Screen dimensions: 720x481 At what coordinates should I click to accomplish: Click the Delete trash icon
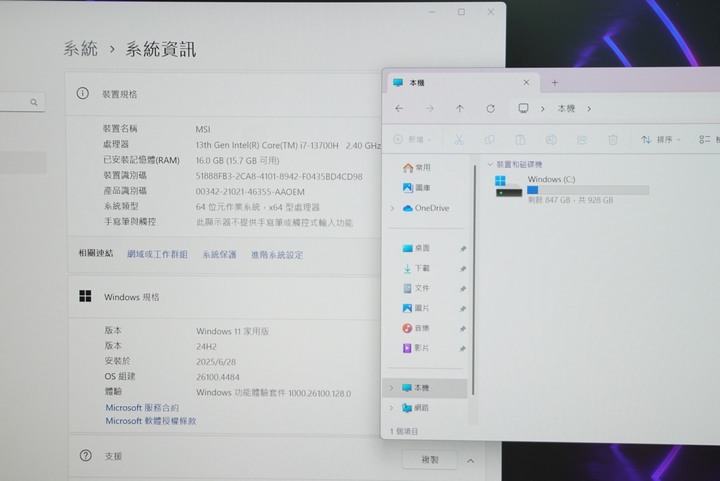pyautogui.click(x=613, y=140)
